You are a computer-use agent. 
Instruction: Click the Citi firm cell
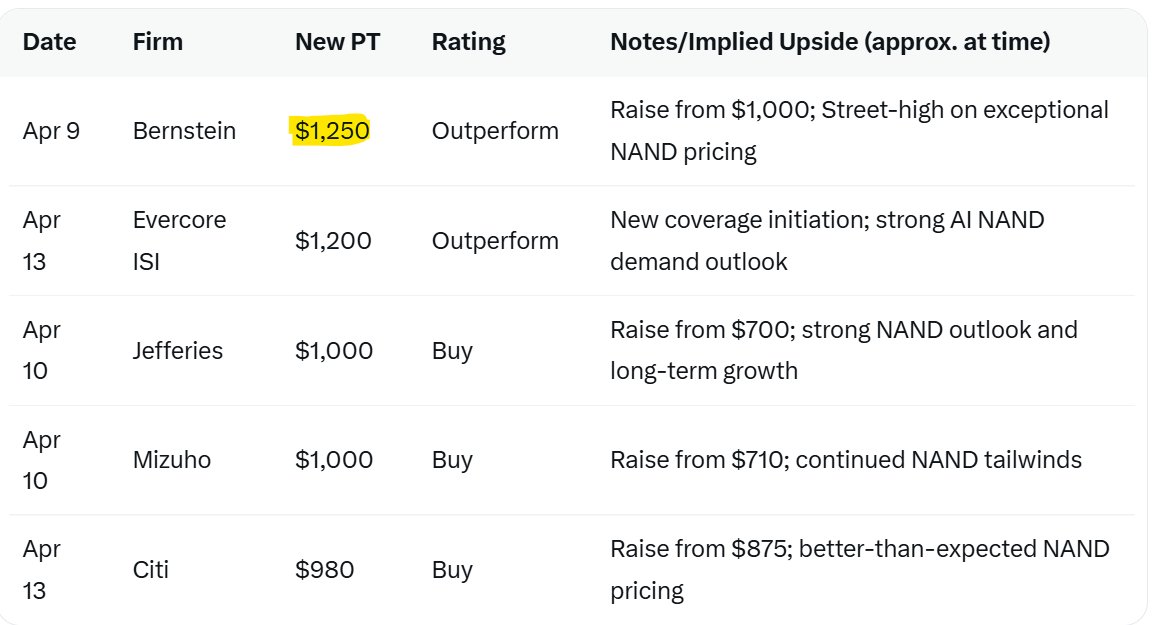point(151,570)
